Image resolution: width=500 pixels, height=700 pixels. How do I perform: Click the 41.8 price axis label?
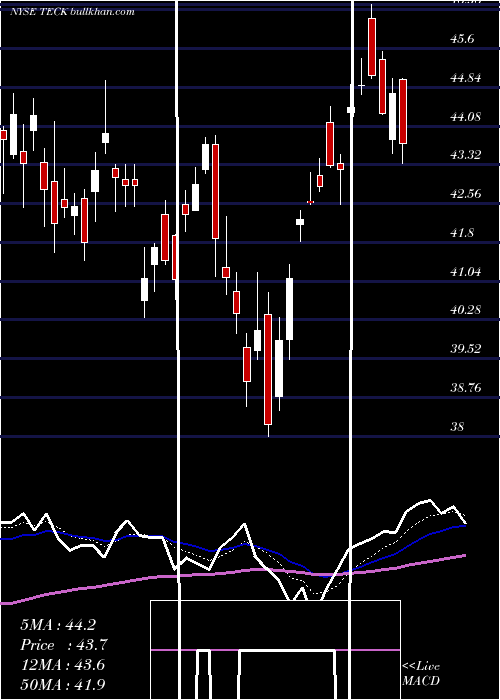pyautogui.click(x=462, y=233)
